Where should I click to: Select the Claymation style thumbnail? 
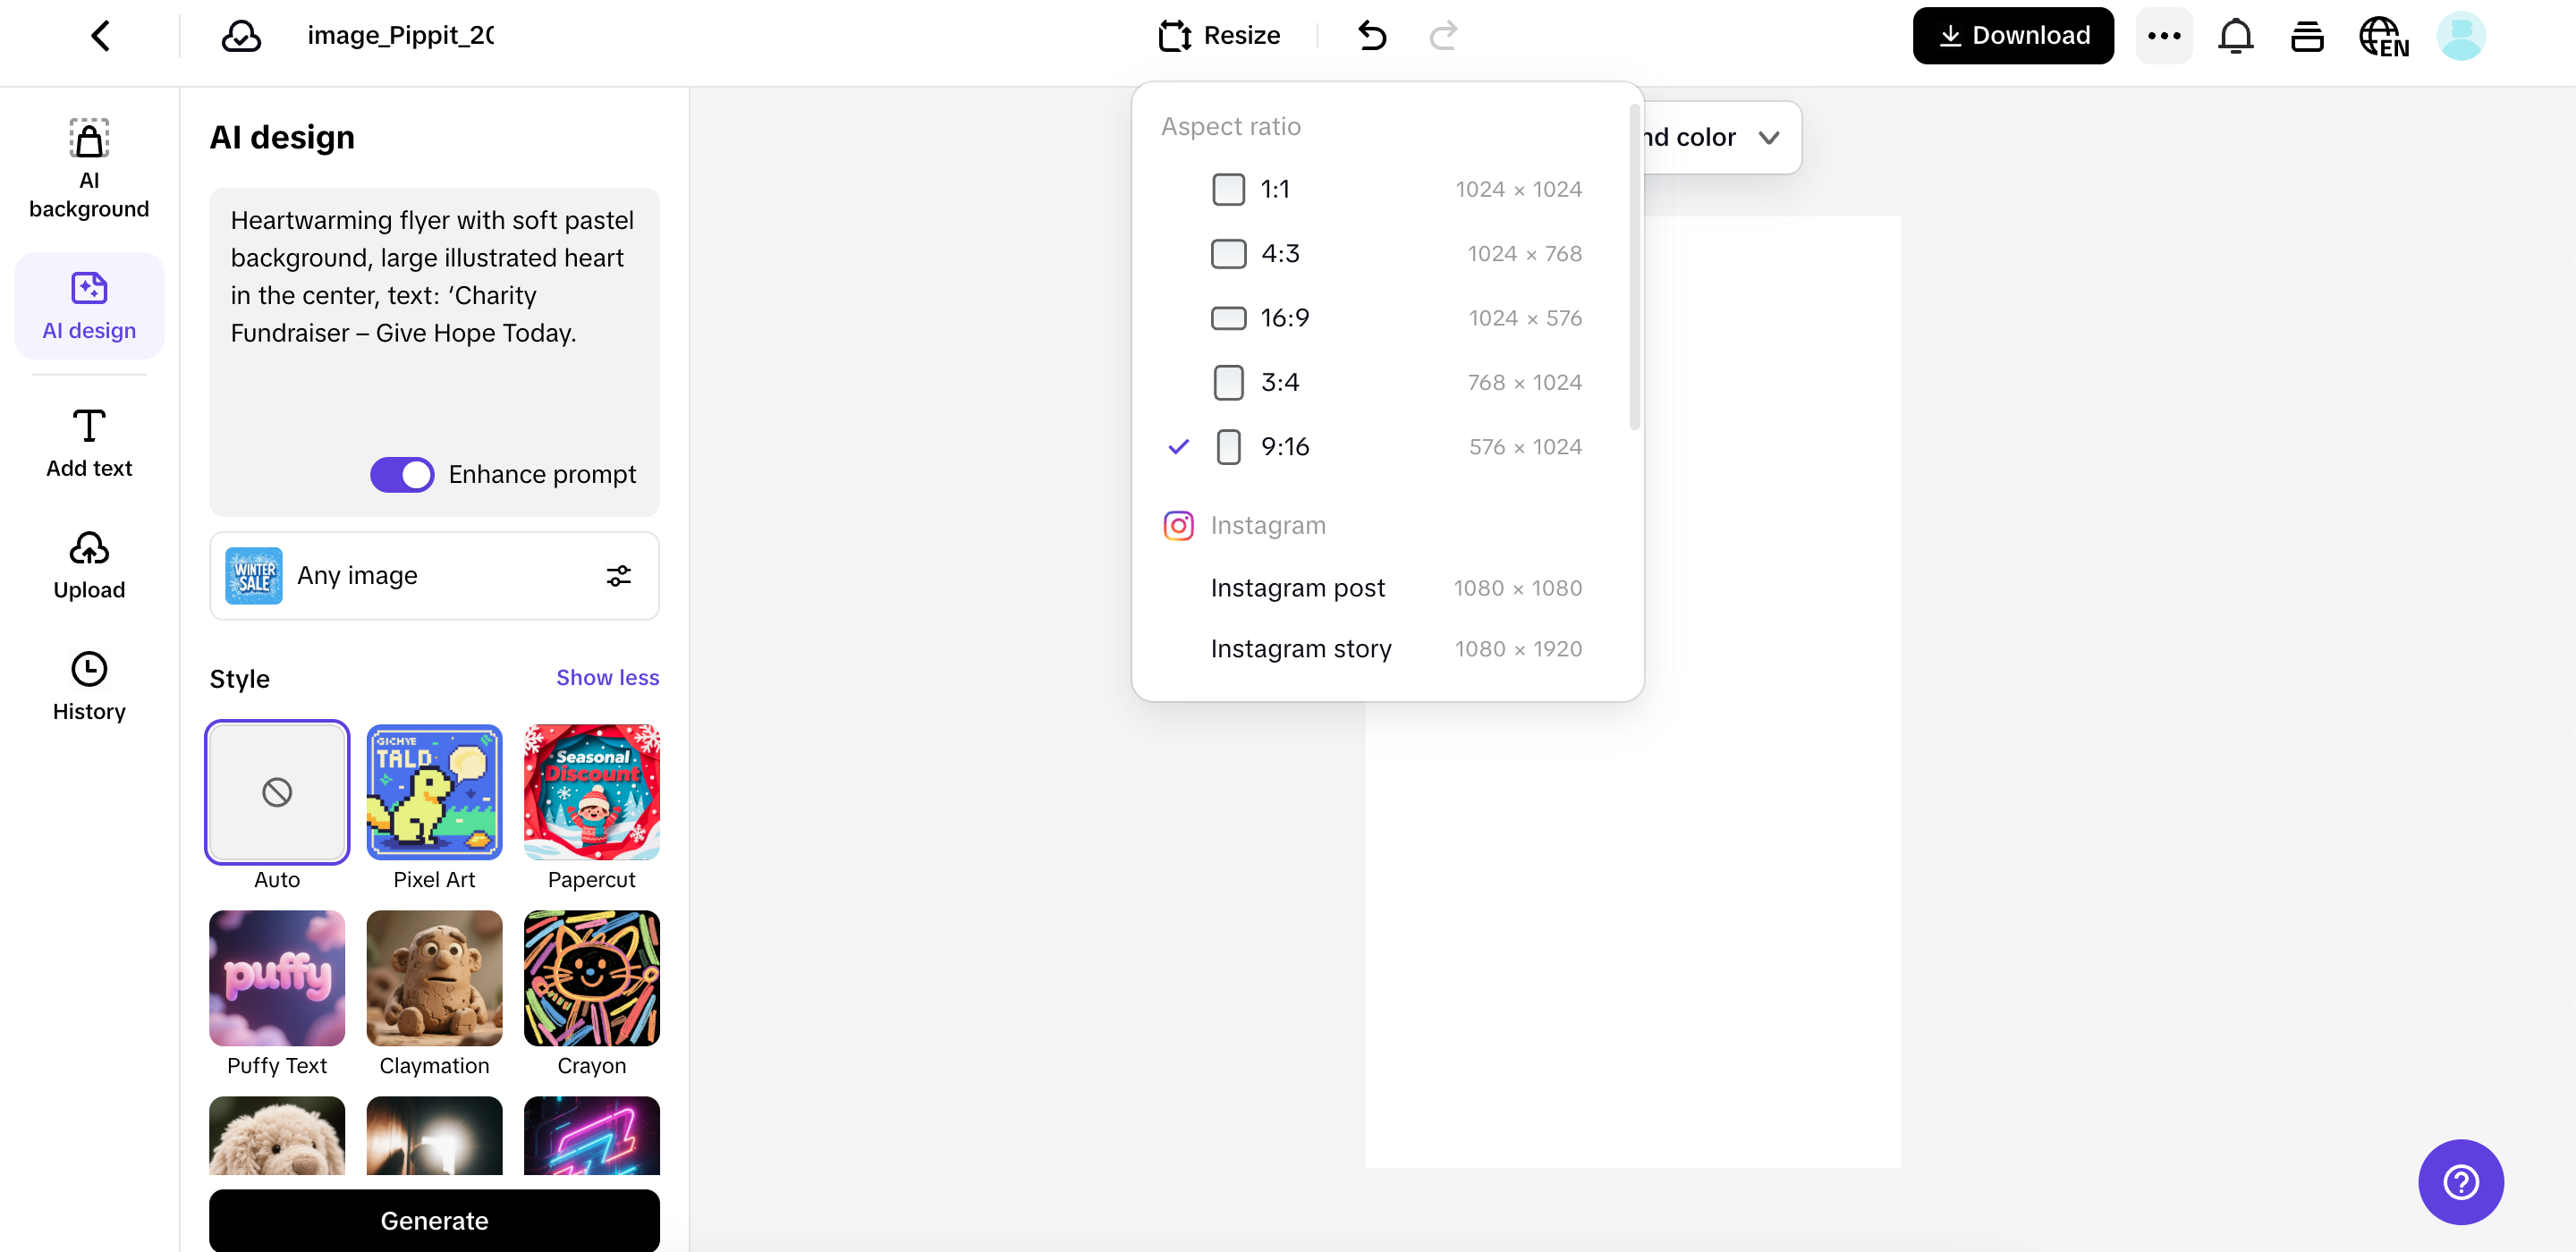click(433, 978)
